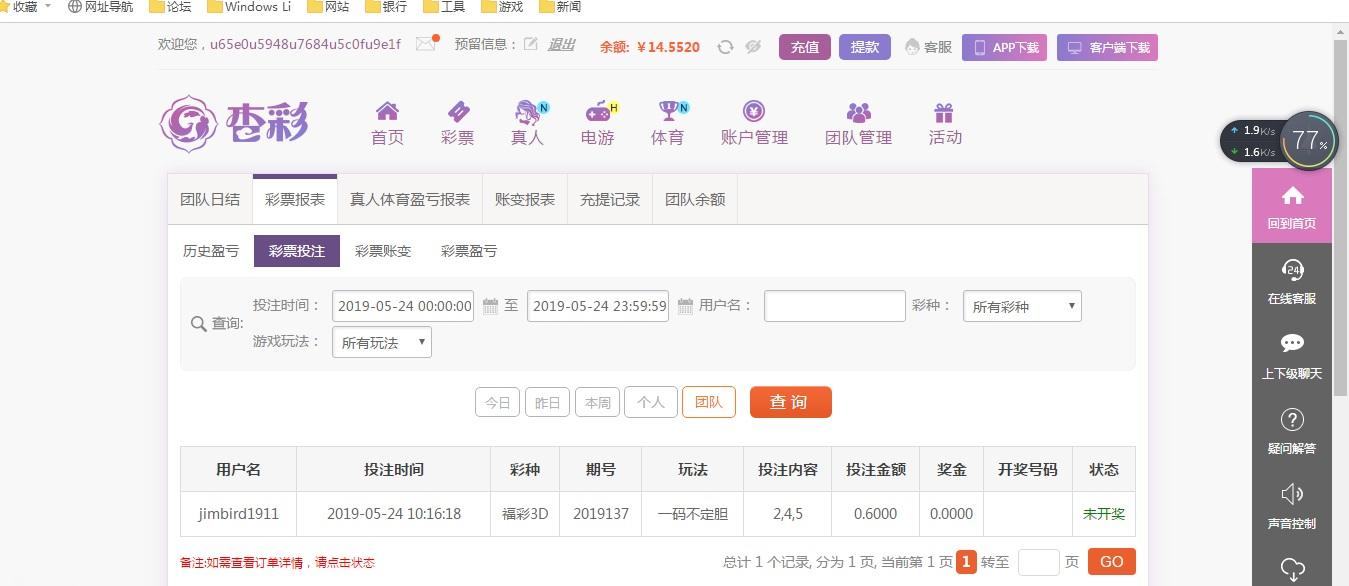Viewport: 1349px width, 586px height.
Task: Click the 声音控制 sound control icon
Action: tap(1292, 493)
